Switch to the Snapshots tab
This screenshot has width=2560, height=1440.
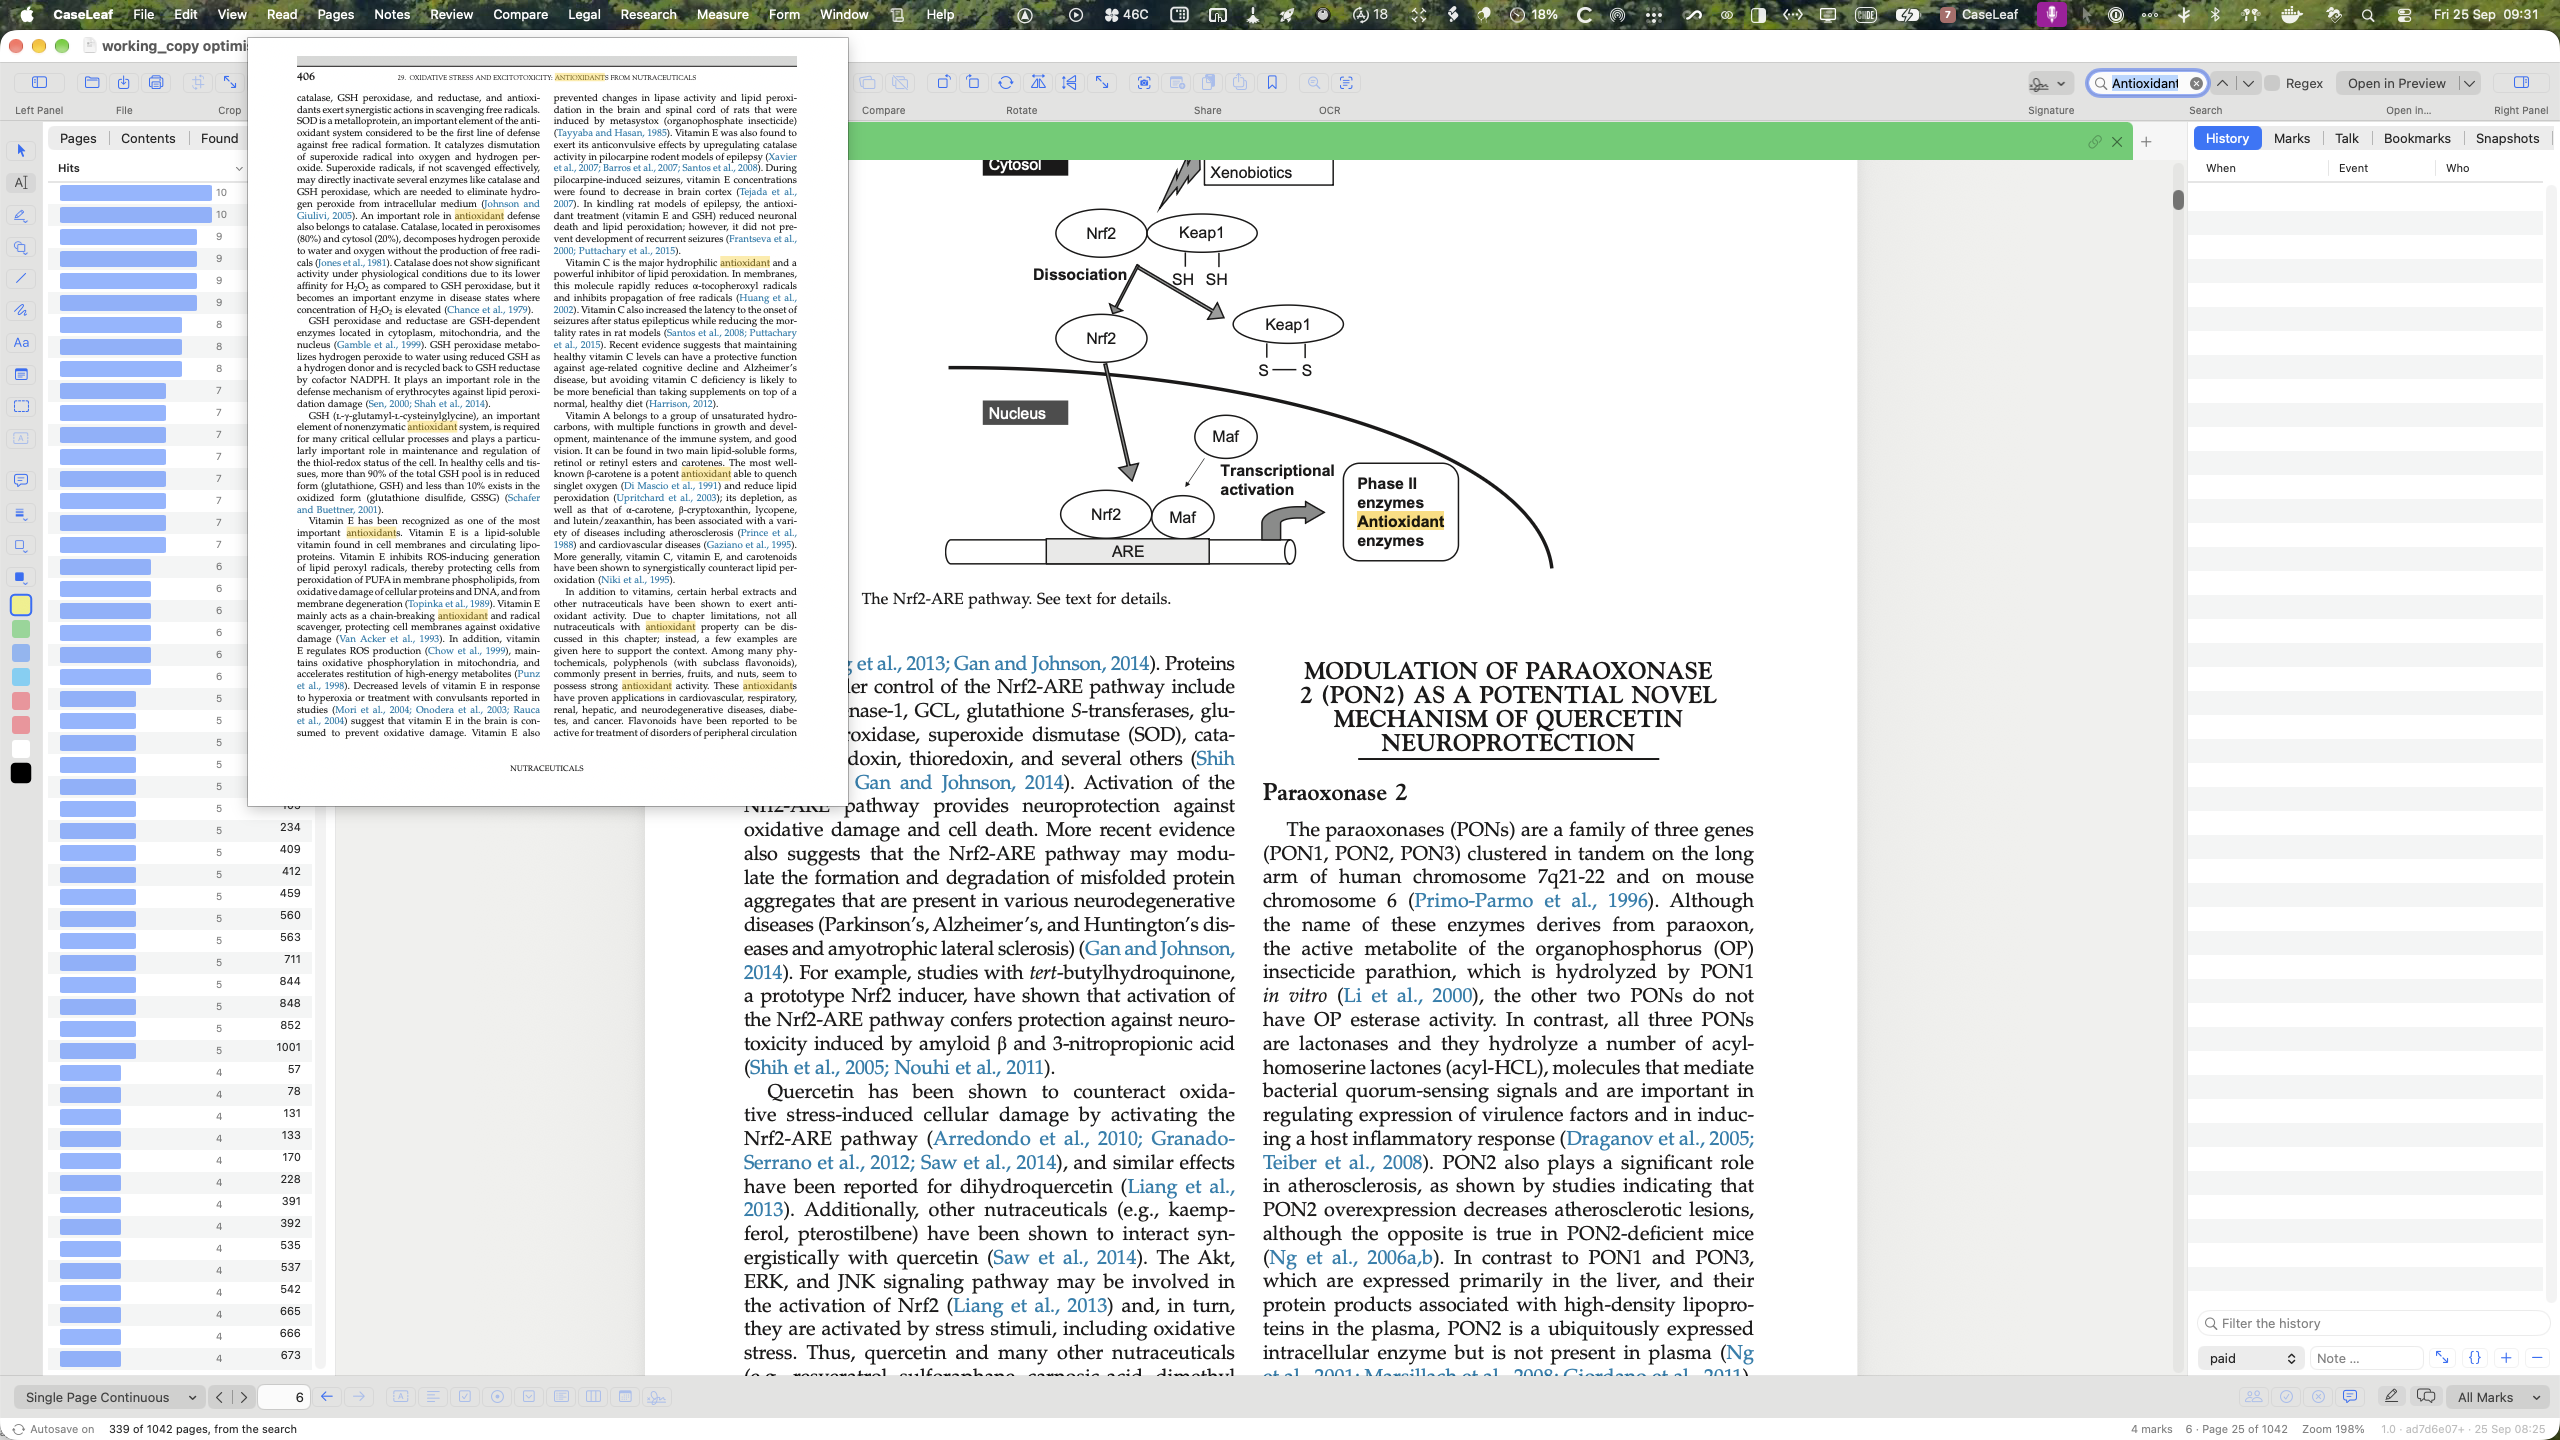[x=2507, y=139]
